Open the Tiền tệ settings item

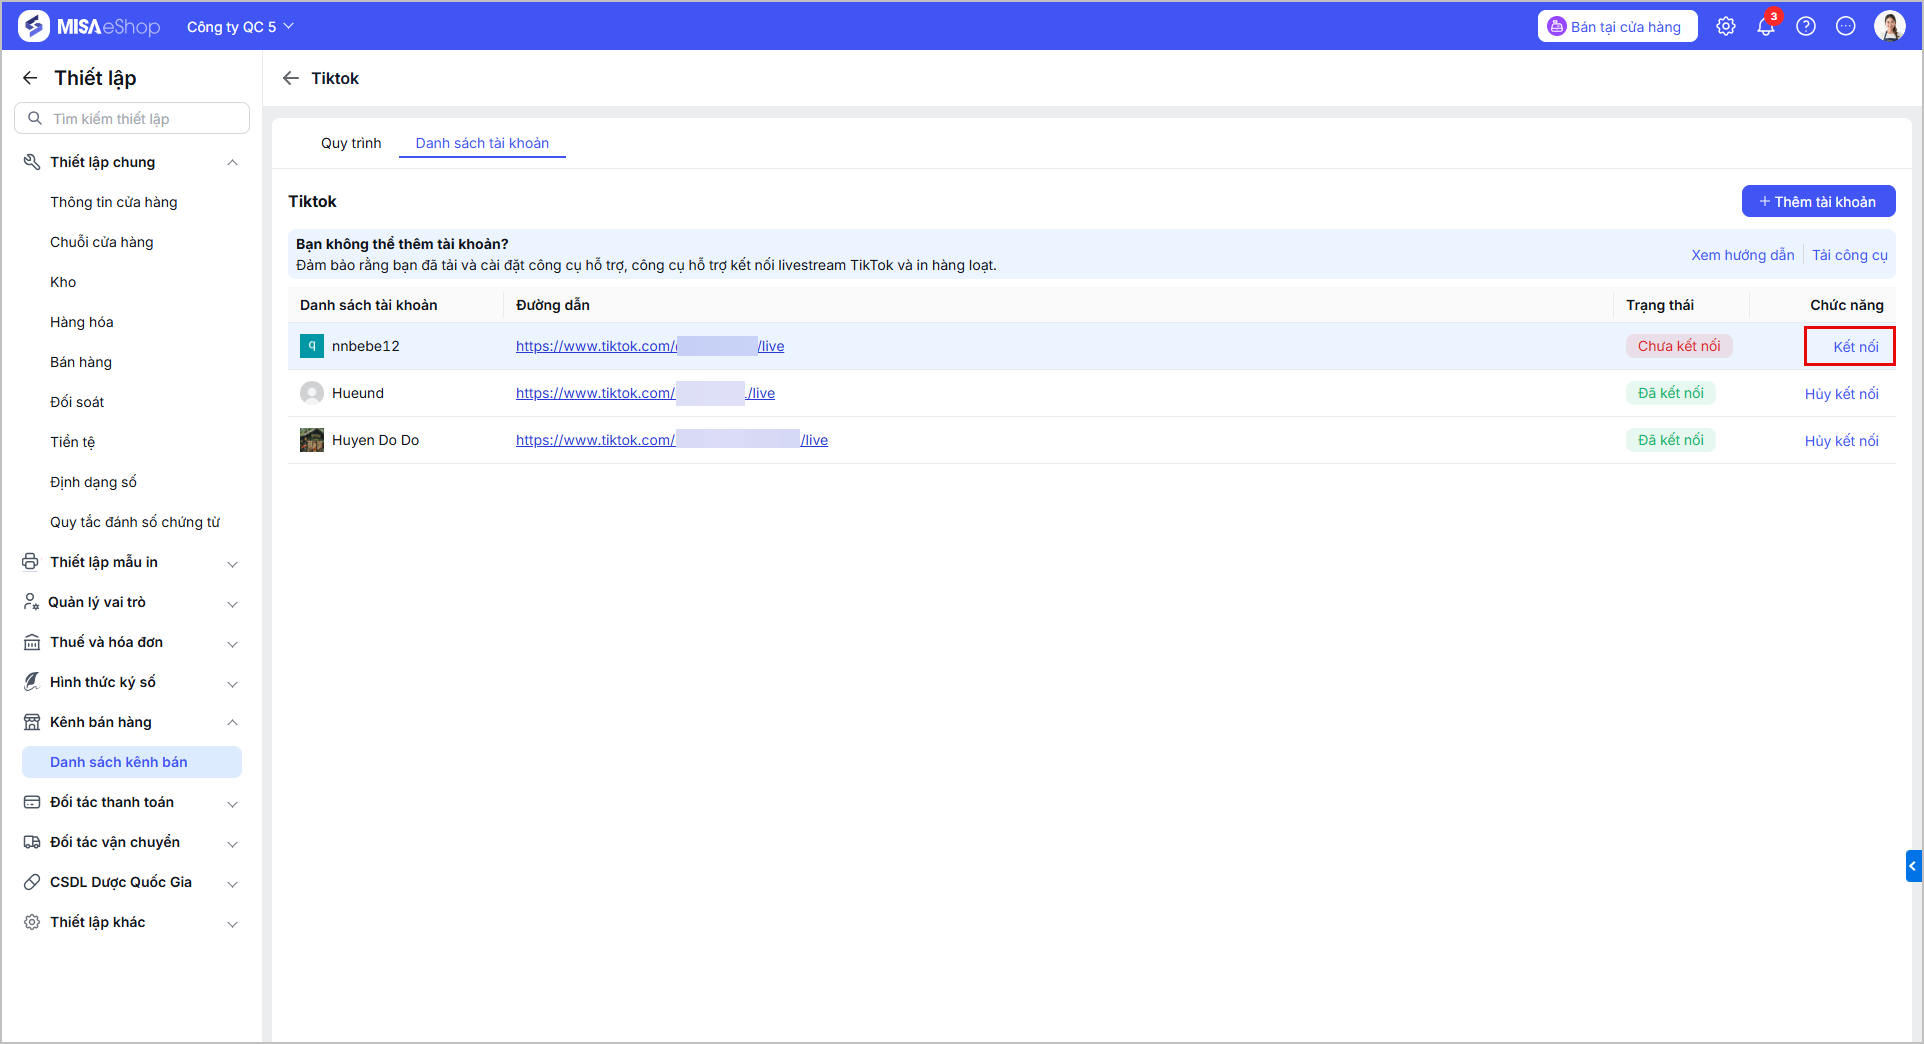coord(73,442)
